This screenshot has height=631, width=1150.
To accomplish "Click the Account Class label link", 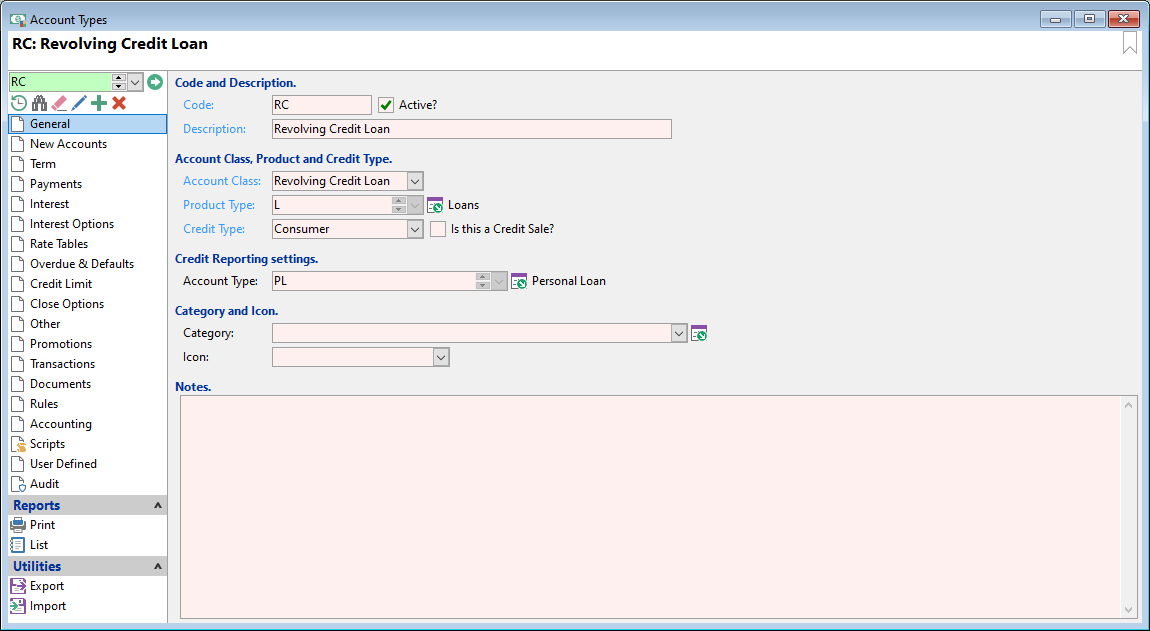I will tap(222, 181).
